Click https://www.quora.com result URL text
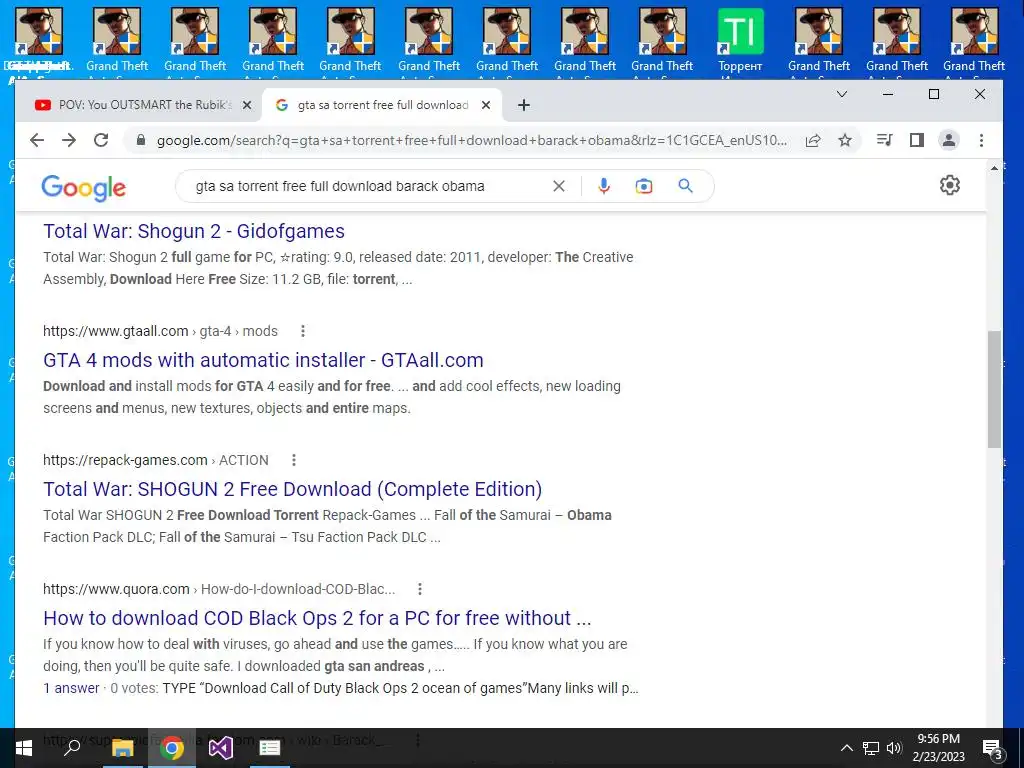 pos(116,589)
